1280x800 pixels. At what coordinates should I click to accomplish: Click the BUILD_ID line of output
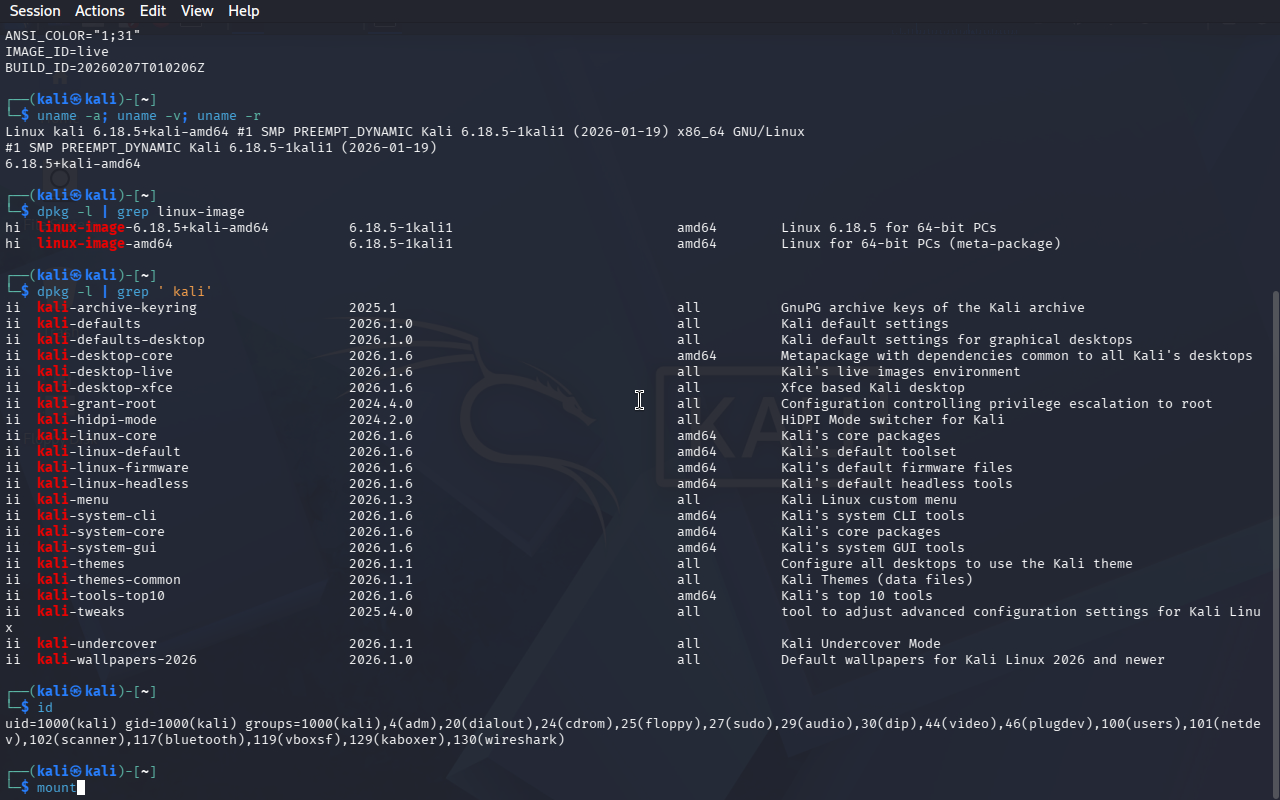coord(105,68)
